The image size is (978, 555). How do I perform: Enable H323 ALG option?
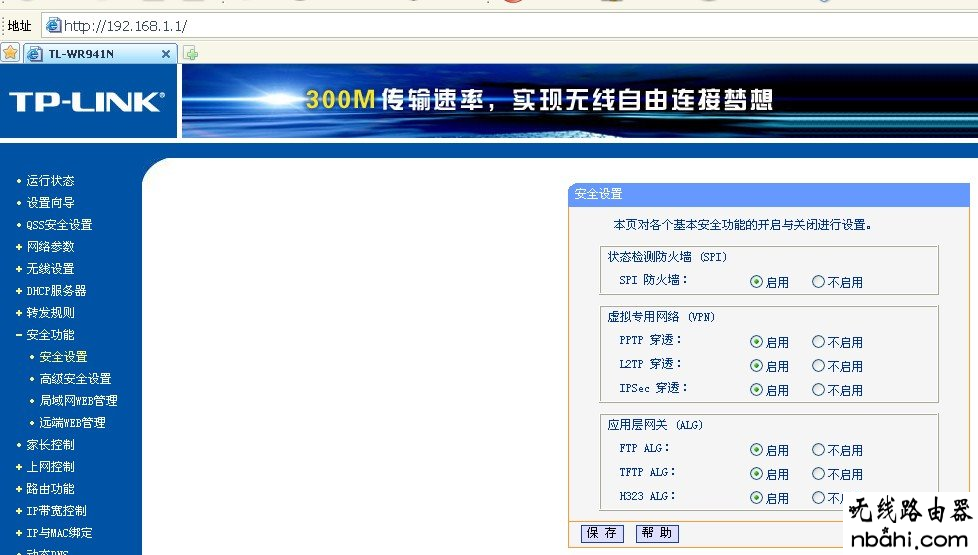coord(756,498)
